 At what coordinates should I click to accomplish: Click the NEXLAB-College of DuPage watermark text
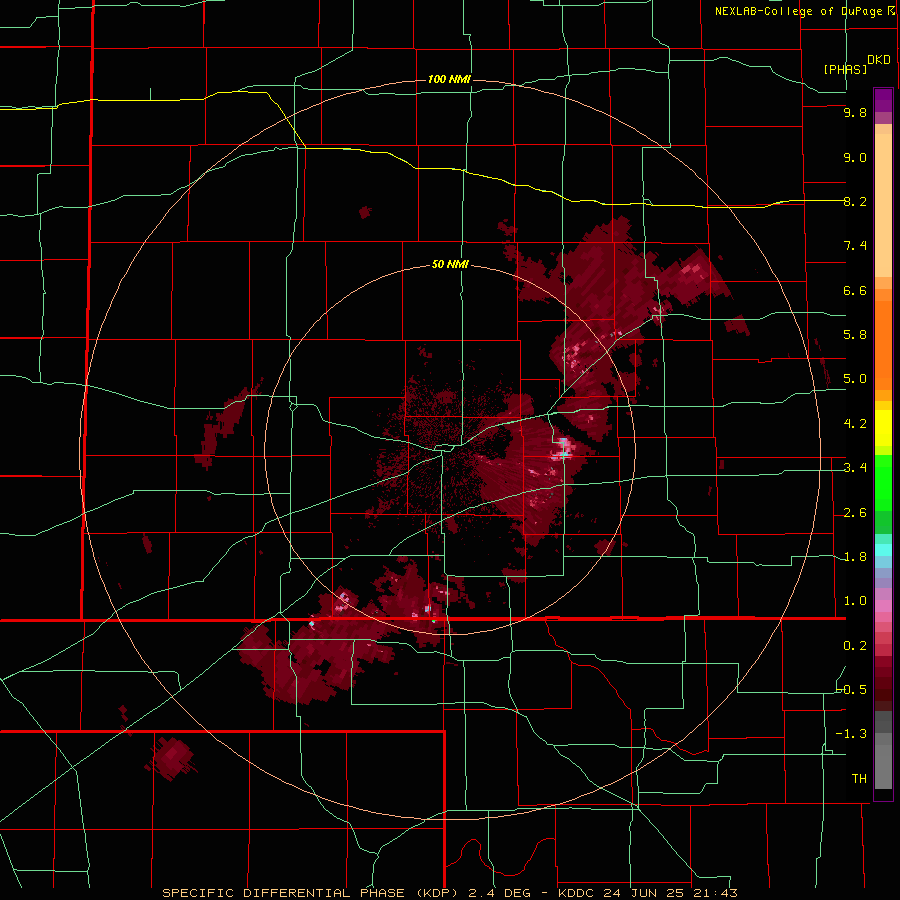click(805, 11)
